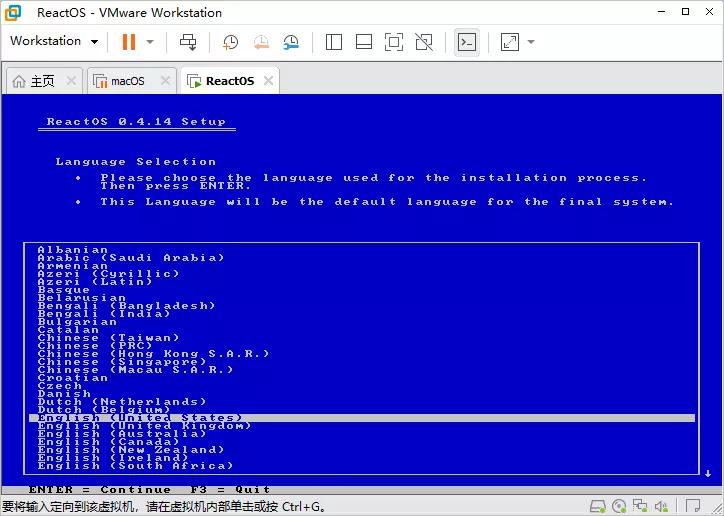Open the snapshot manager icon
This screenshot has width=724, height=516.
pos(291,42)
